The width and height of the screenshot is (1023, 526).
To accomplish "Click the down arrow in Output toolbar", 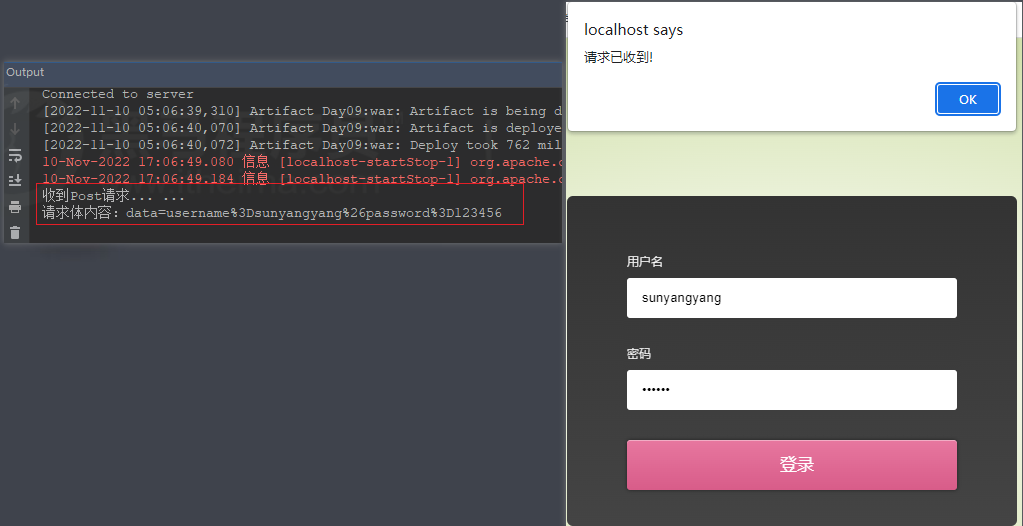I will 15,130.
